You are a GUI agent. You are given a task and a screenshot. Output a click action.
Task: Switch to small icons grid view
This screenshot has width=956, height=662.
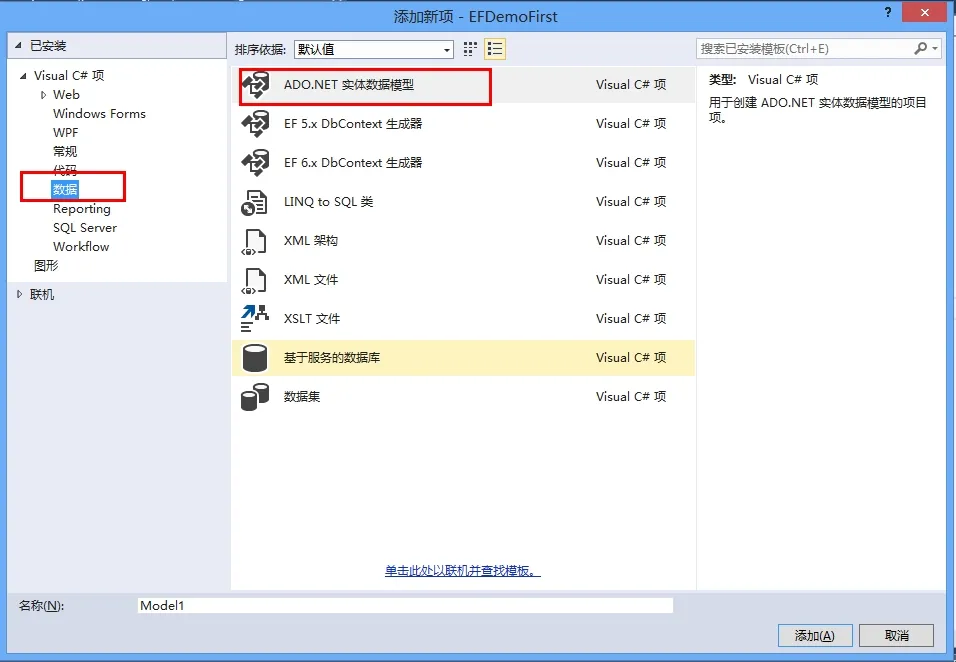469,49
